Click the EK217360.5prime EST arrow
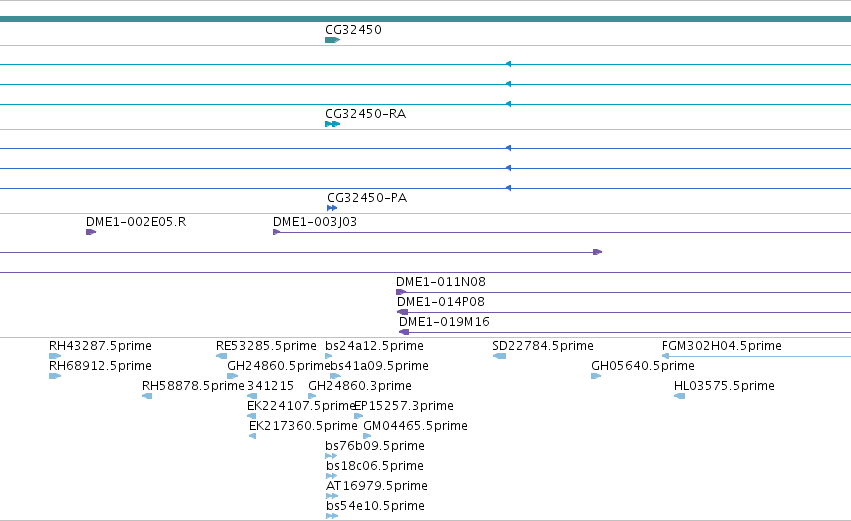Screen dimensions: 851x521 click(x=252, y=436)
